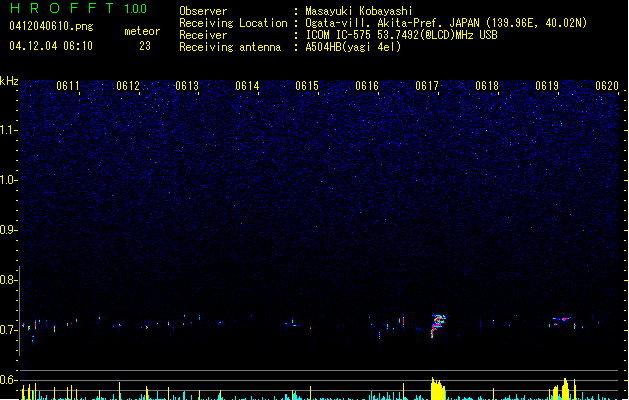Click the tall yellow intensity peak below 0617
Viewport: 629px width, 400px height.
438,388
